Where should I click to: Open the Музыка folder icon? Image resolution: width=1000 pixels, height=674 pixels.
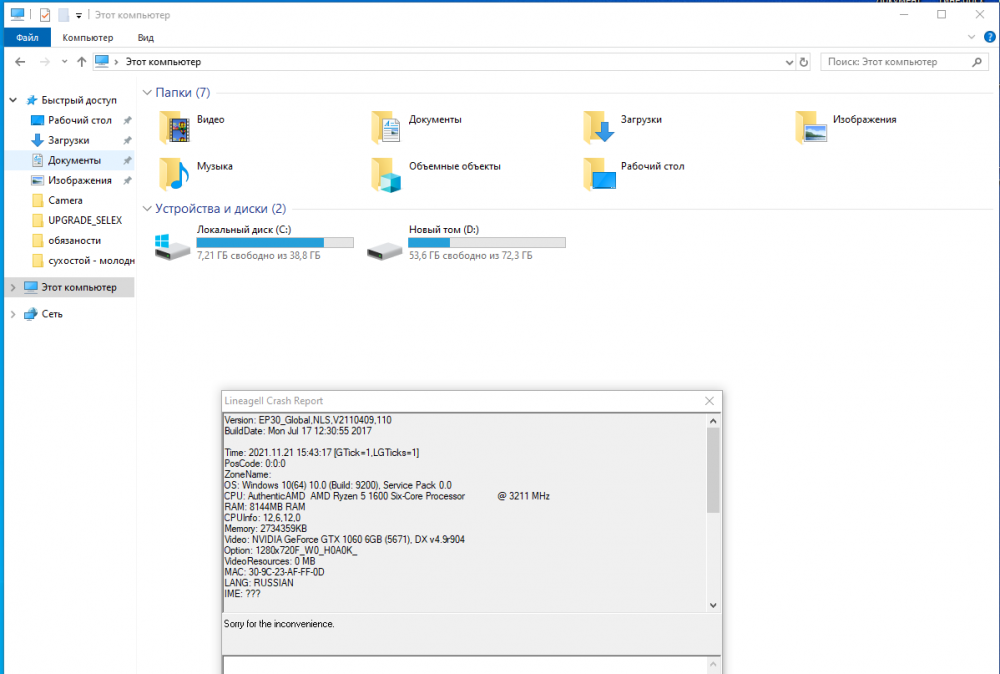click(175, 174)
